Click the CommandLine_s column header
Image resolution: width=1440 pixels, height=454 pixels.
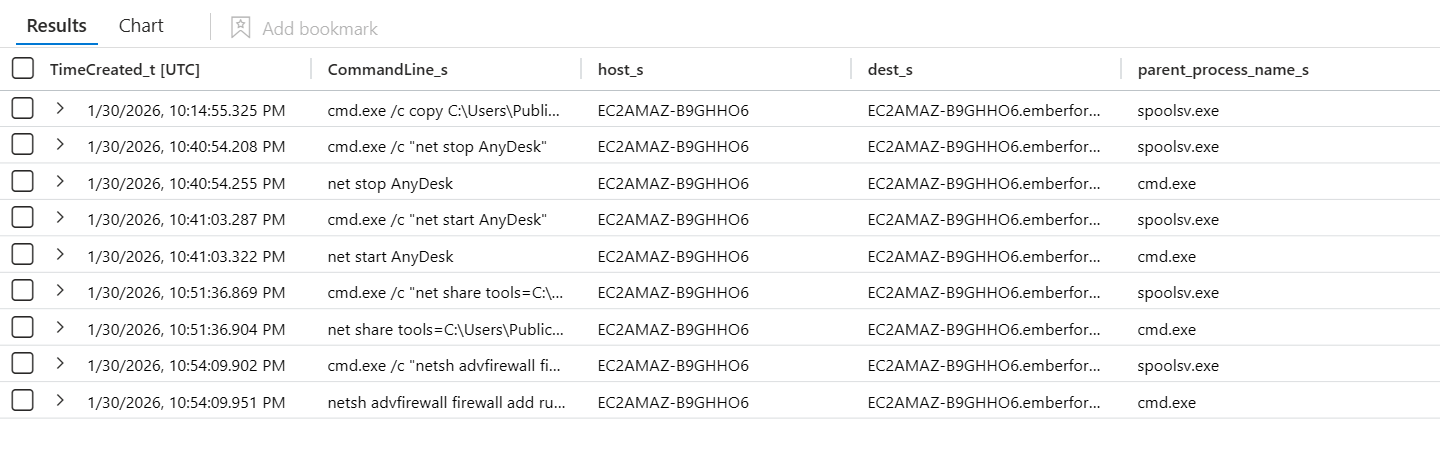coord(387,69)
